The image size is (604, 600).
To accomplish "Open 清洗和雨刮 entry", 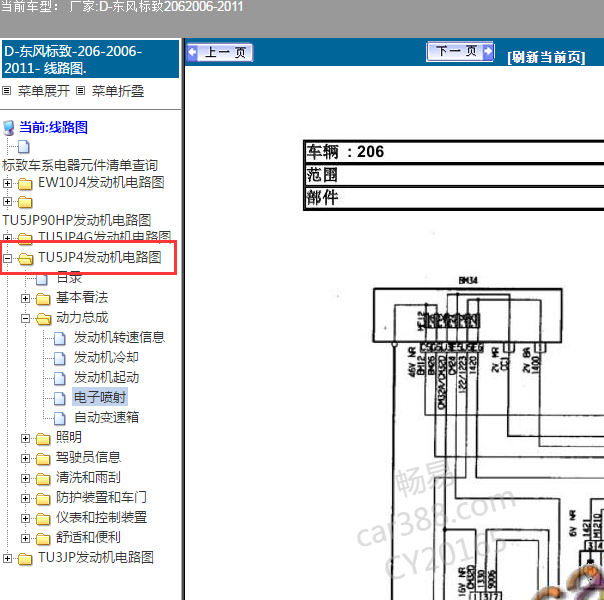I will (89, 477).
